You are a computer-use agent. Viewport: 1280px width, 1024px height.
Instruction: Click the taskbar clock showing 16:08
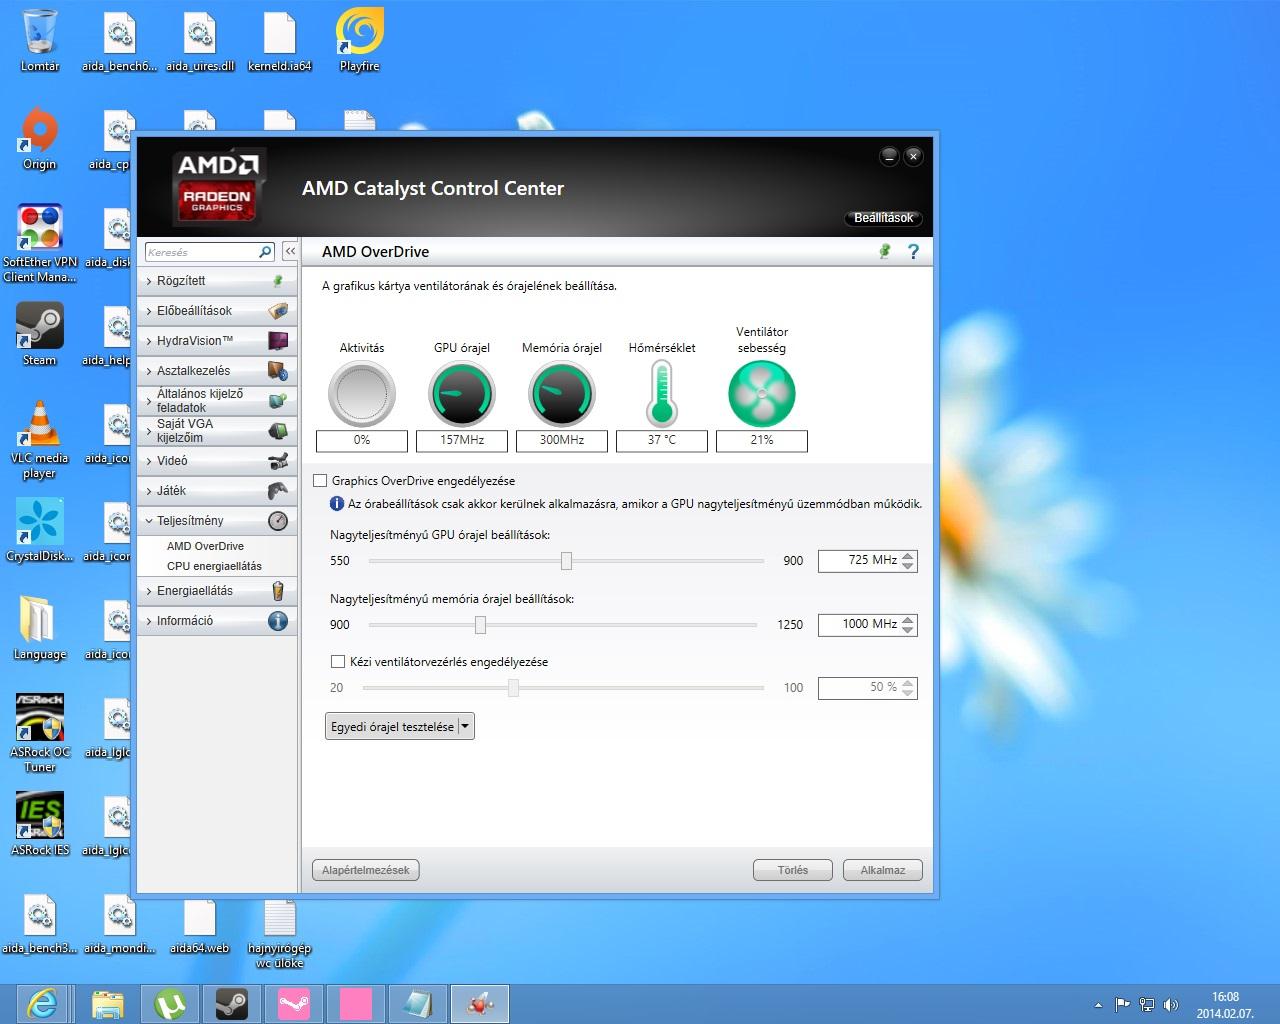[1225, 1005]
